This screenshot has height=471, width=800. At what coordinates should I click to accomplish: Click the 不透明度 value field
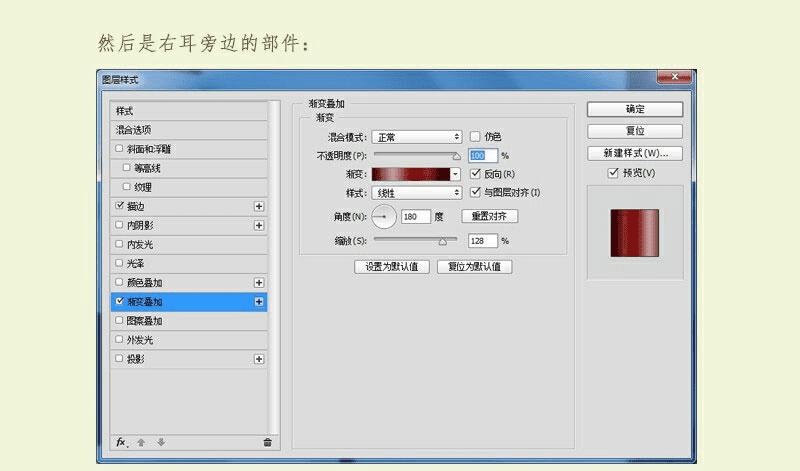(483, 156)
